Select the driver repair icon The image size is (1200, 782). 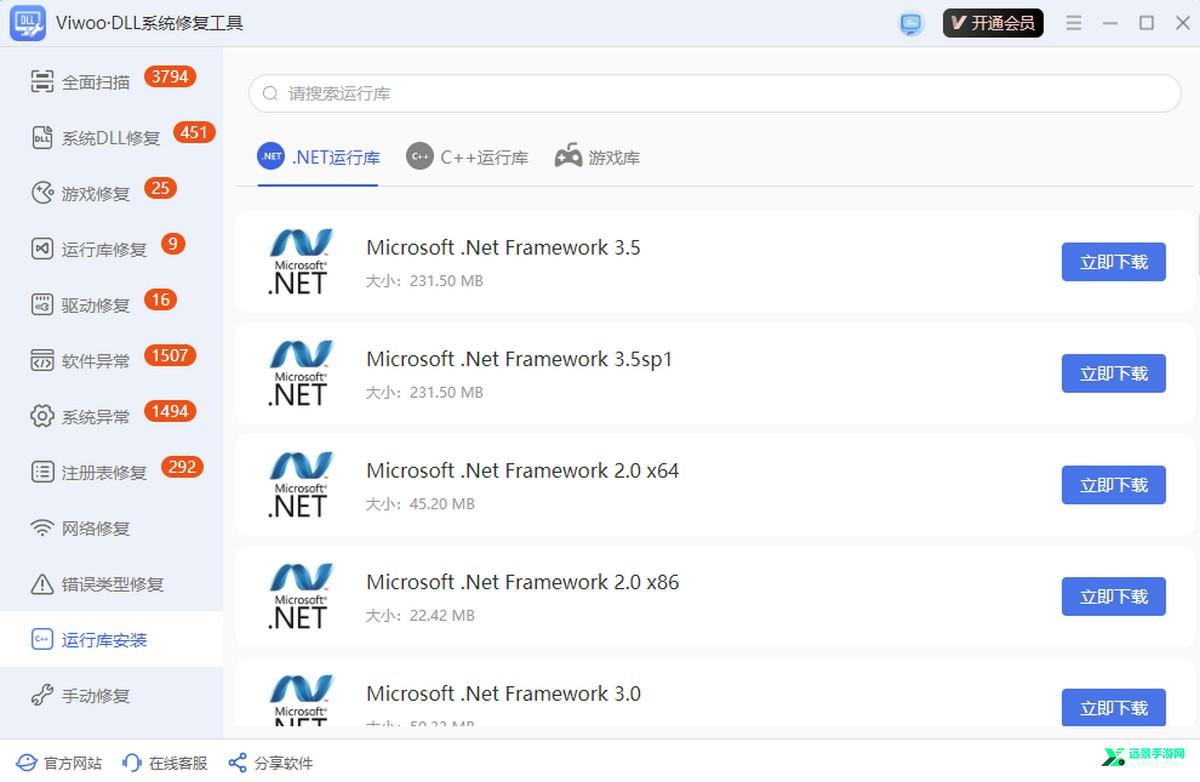click(x=42, y=305)
